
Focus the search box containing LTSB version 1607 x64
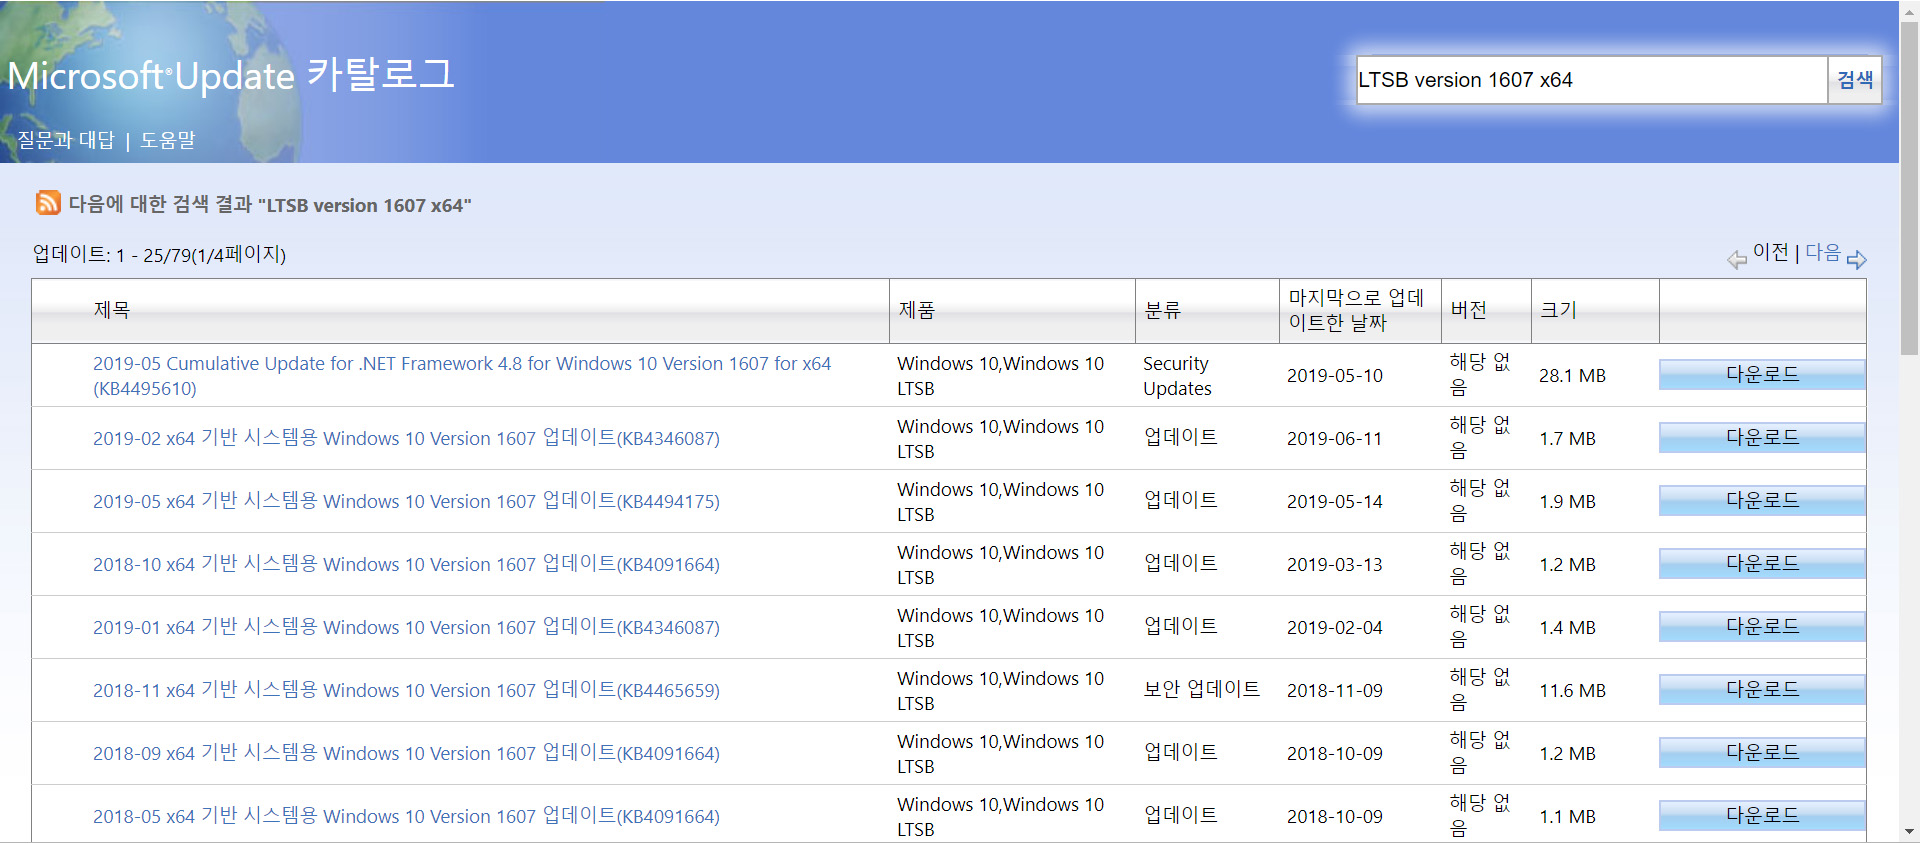click(x=1591, y=80)
